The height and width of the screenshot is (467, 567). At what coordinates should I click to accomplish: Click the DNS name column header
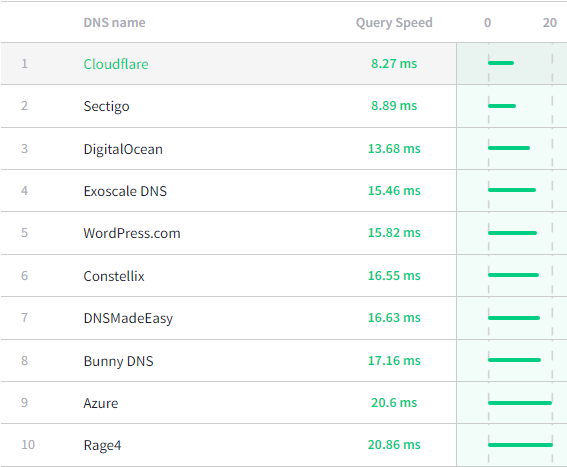click(x=114, y=23)
